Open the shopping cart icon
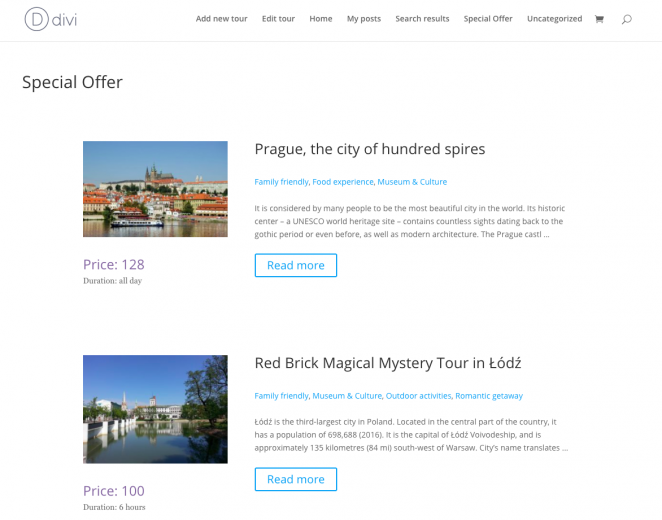Viewport: 662px width, 520px height. pyautogui.click(x=599, y=19)
